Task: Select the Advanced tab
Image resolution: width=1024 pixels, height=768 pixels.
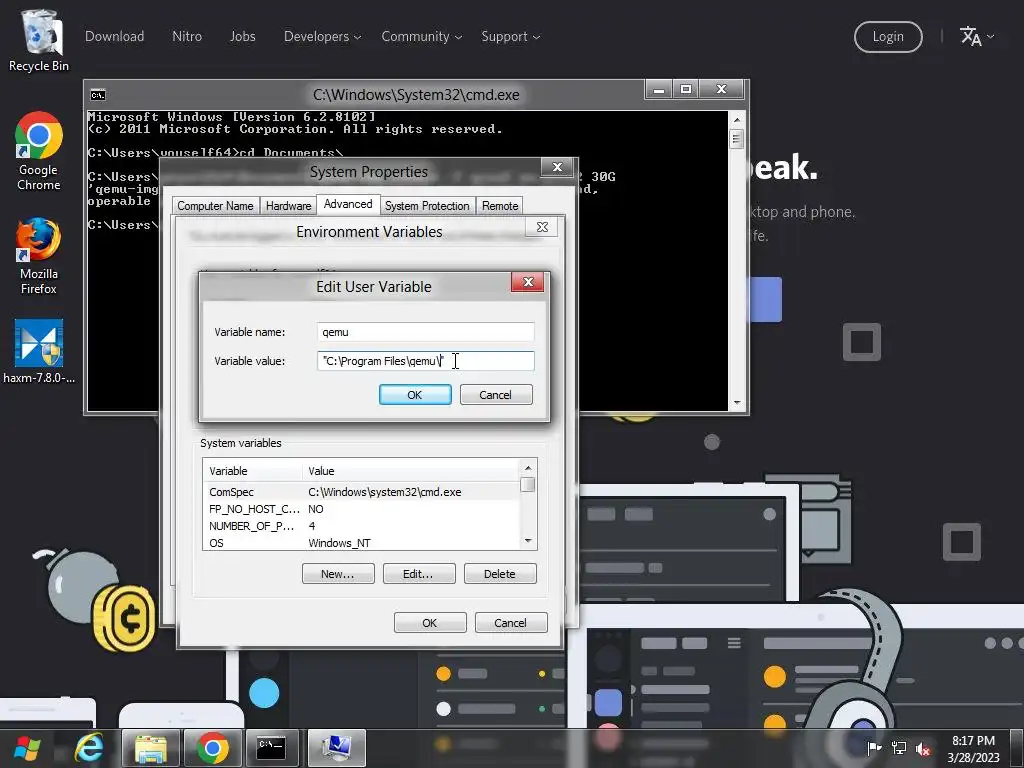Action: pos(348,204)
